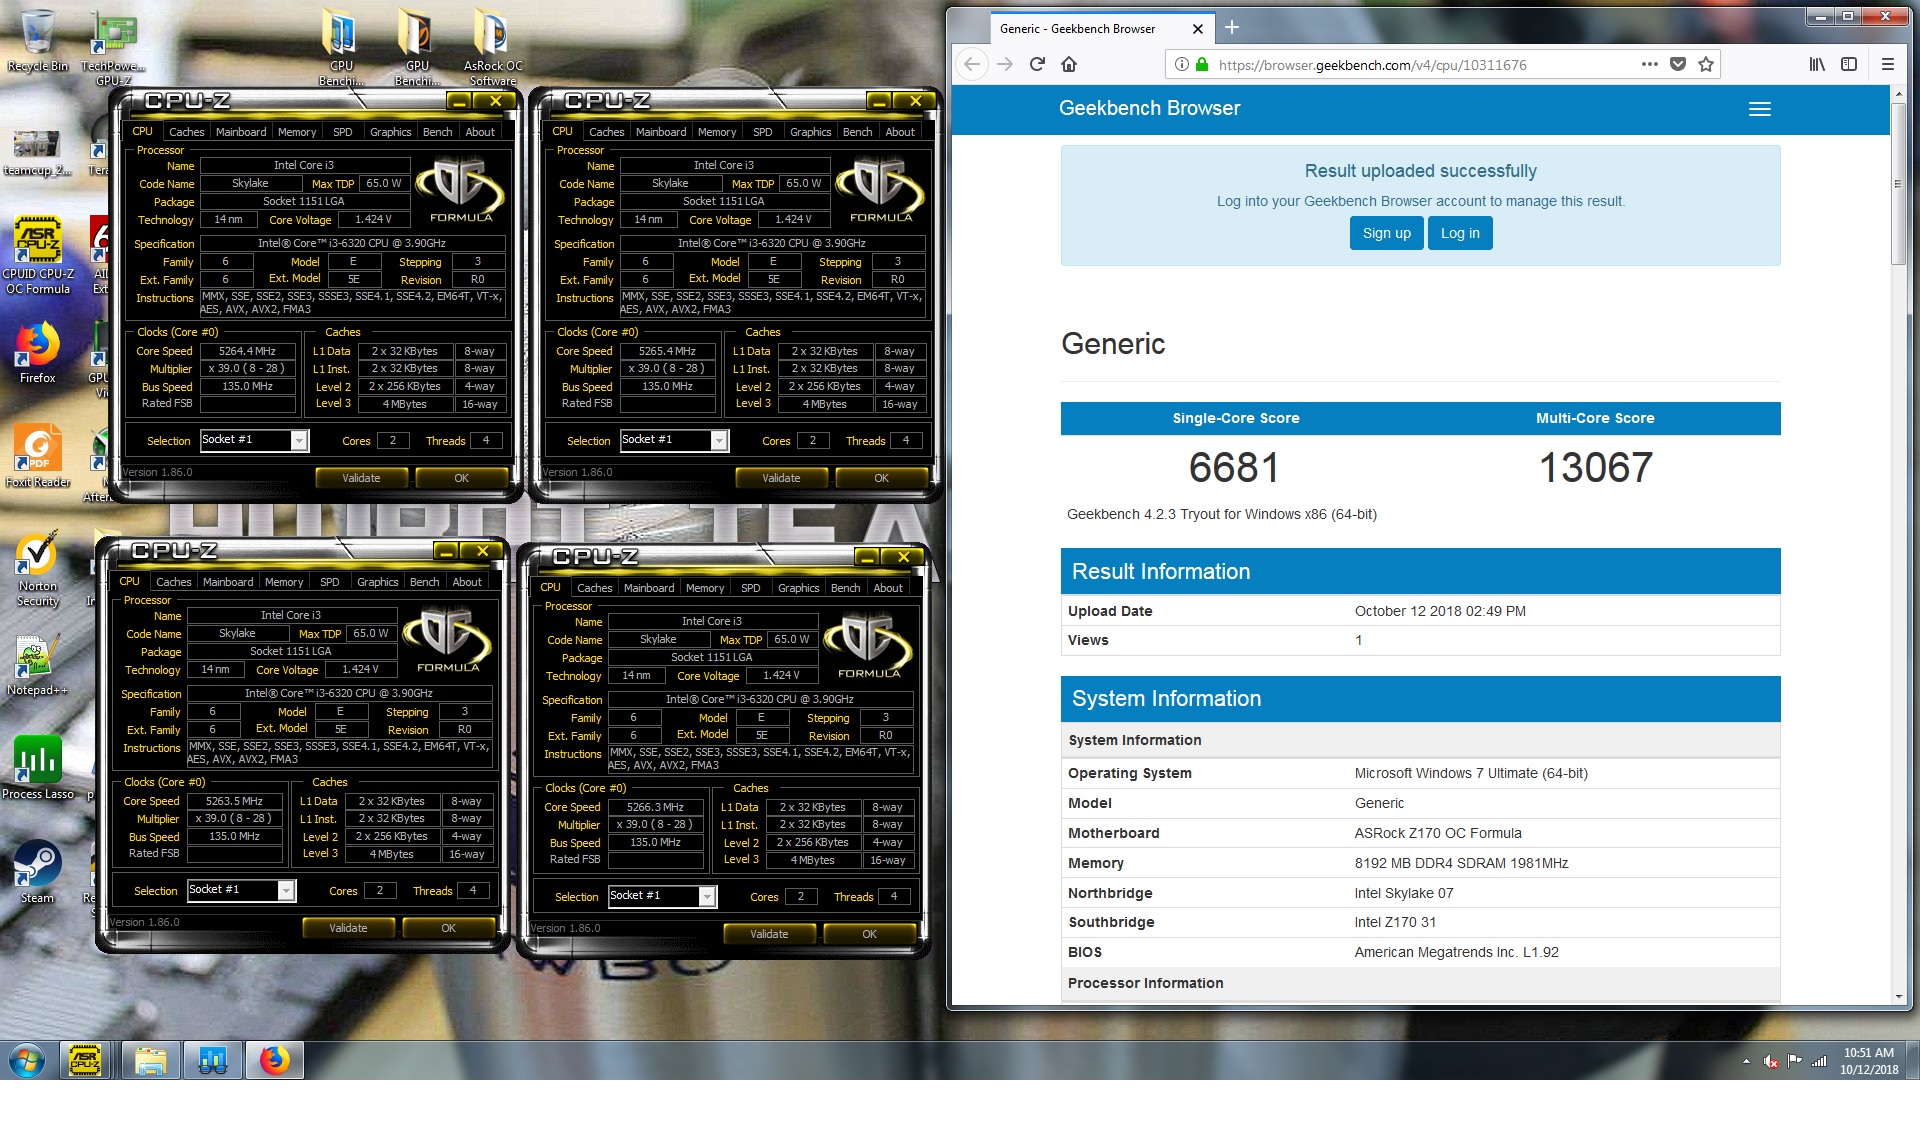Open Mainboard tab in 5264.4 MHz CPU-Z window

[x=241, y=132]
